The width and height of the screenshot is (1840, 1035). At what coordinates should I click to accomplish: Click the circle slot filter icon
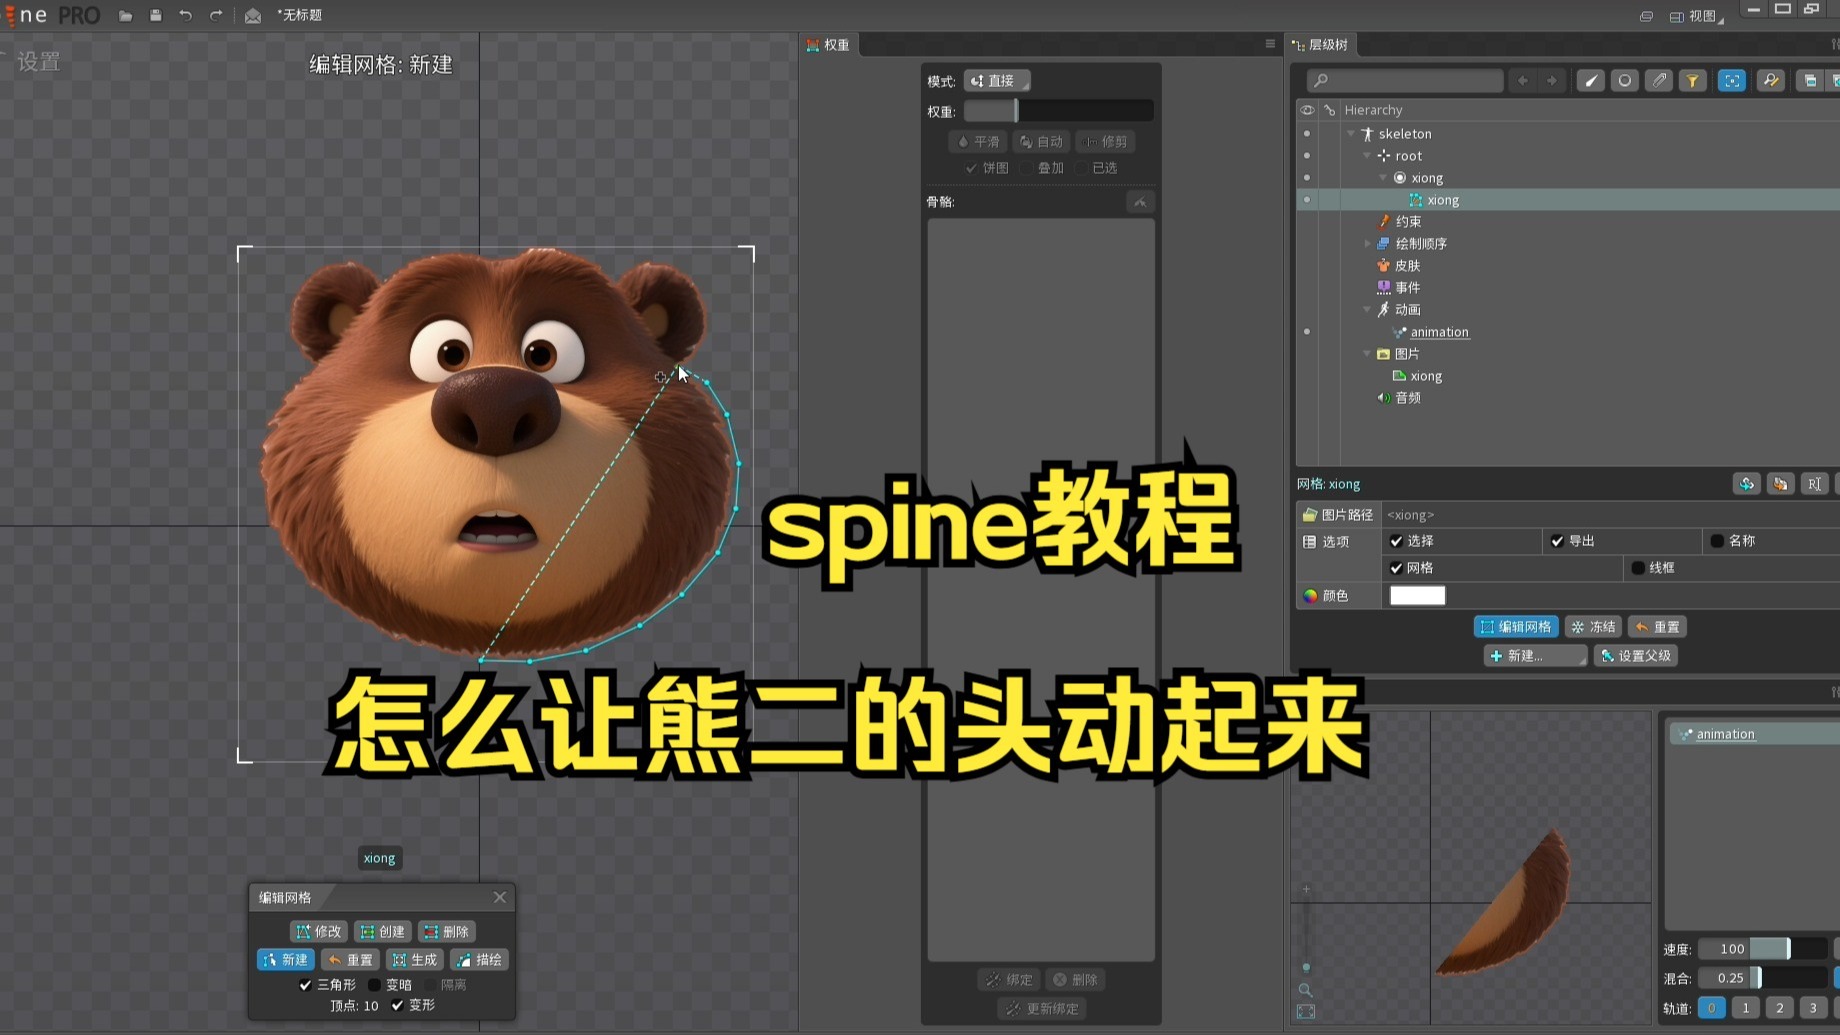(1624, 81)
